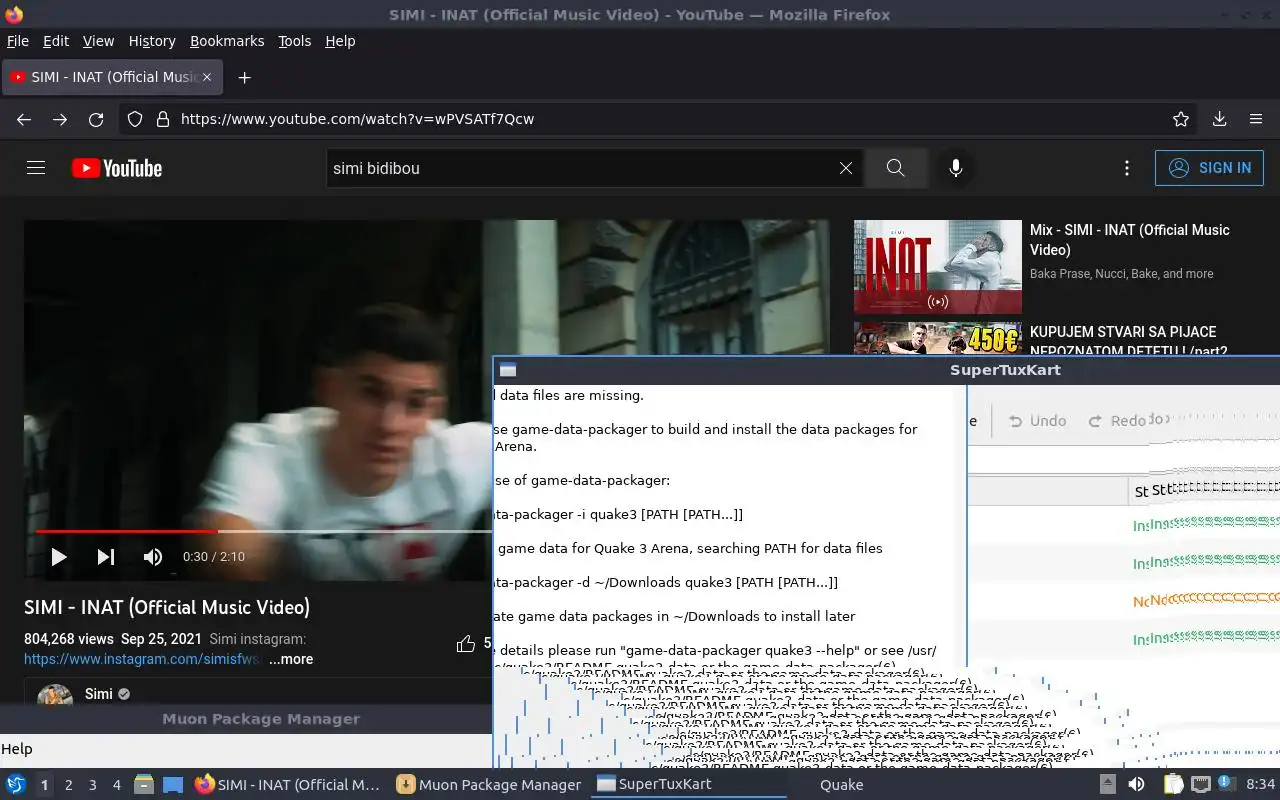Open the Mix - SIMI - INAT thumbnail
Screen dimensions: 1280x800
938,267
